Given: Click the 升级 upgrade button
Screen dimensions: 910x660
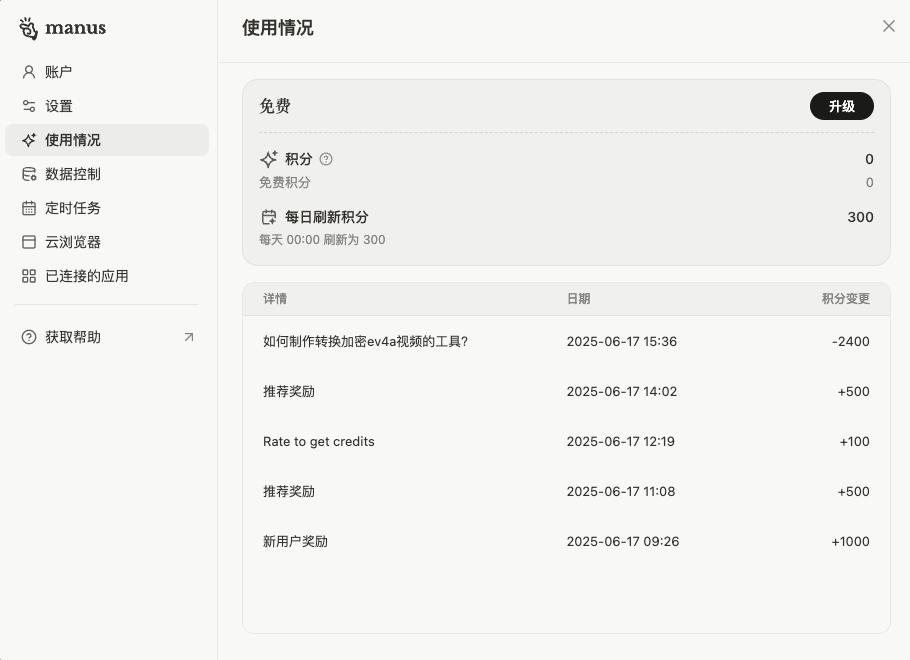Looking at the screenshot, I should [x=842, y=106].
